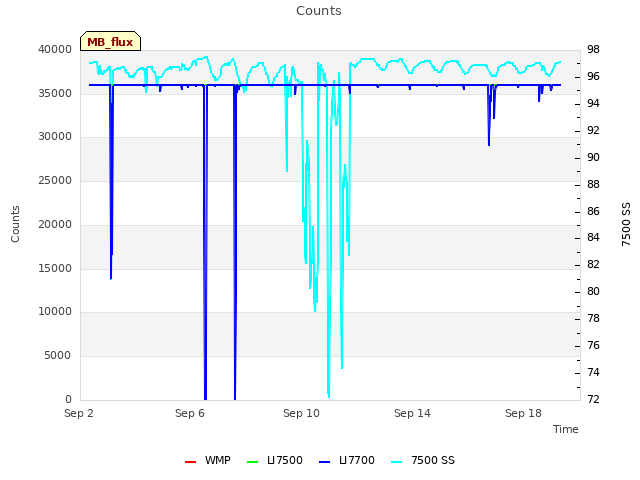Click the Counts chart title

(x=319, y=11)
